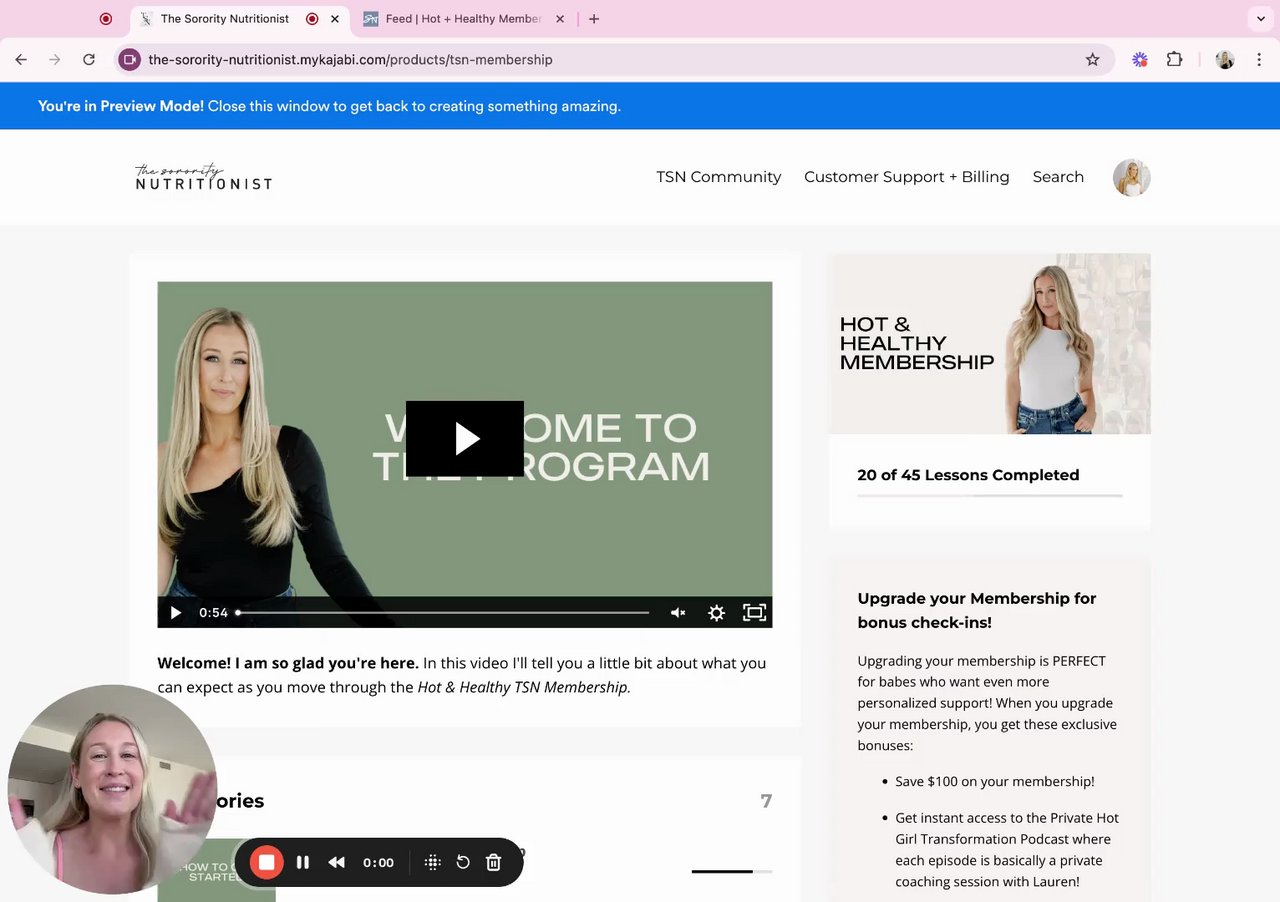Stop the screen recording with the red button
Viewport: 1280px width, 902px height.
pos(266,862)
